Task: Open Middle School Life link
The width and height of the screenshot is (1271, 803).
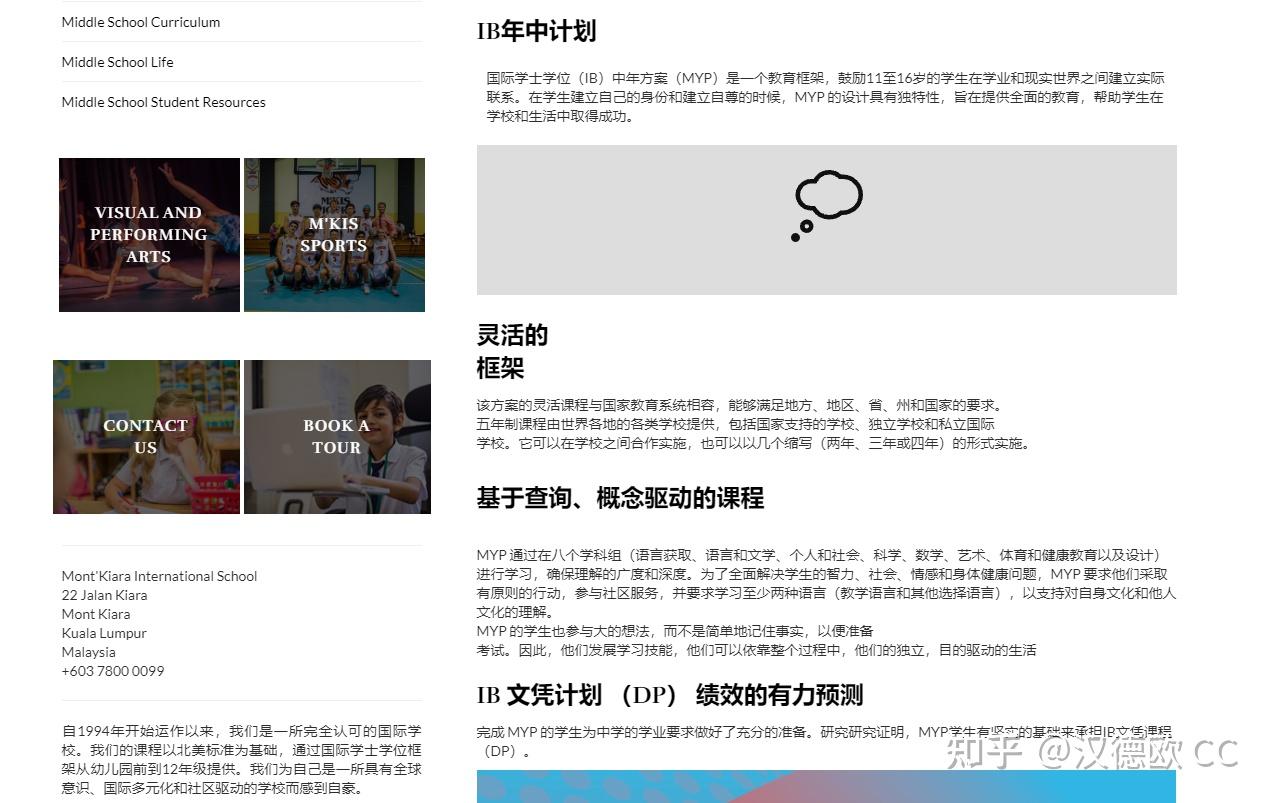Action: point(117,62)
